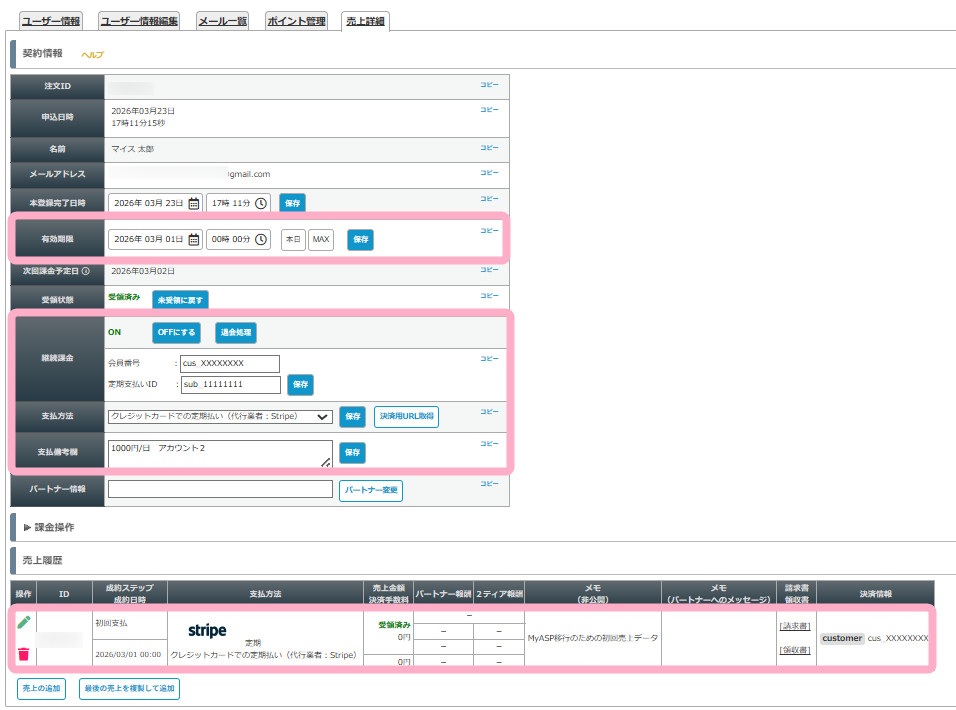The image size is (956, 710).
Task: Set expiration to maximum with MAX button
Action: coord(320,240)
